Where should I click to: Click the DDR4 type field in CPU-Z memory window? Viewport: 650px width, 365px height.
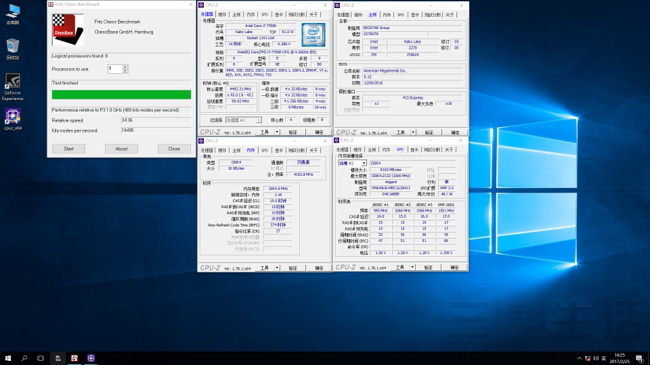click(x=236, y=163)
